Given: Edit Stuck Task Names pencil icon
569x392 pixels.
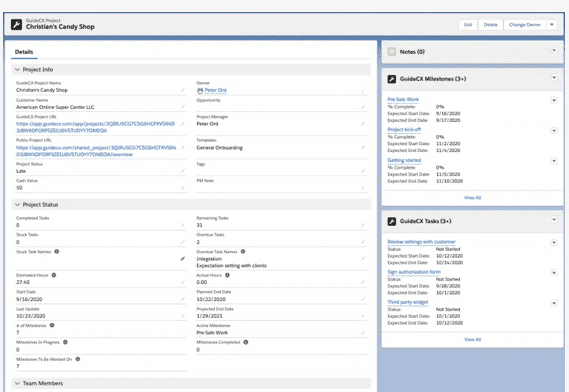Looking at the screenshot, I should [x=183, y=259].
